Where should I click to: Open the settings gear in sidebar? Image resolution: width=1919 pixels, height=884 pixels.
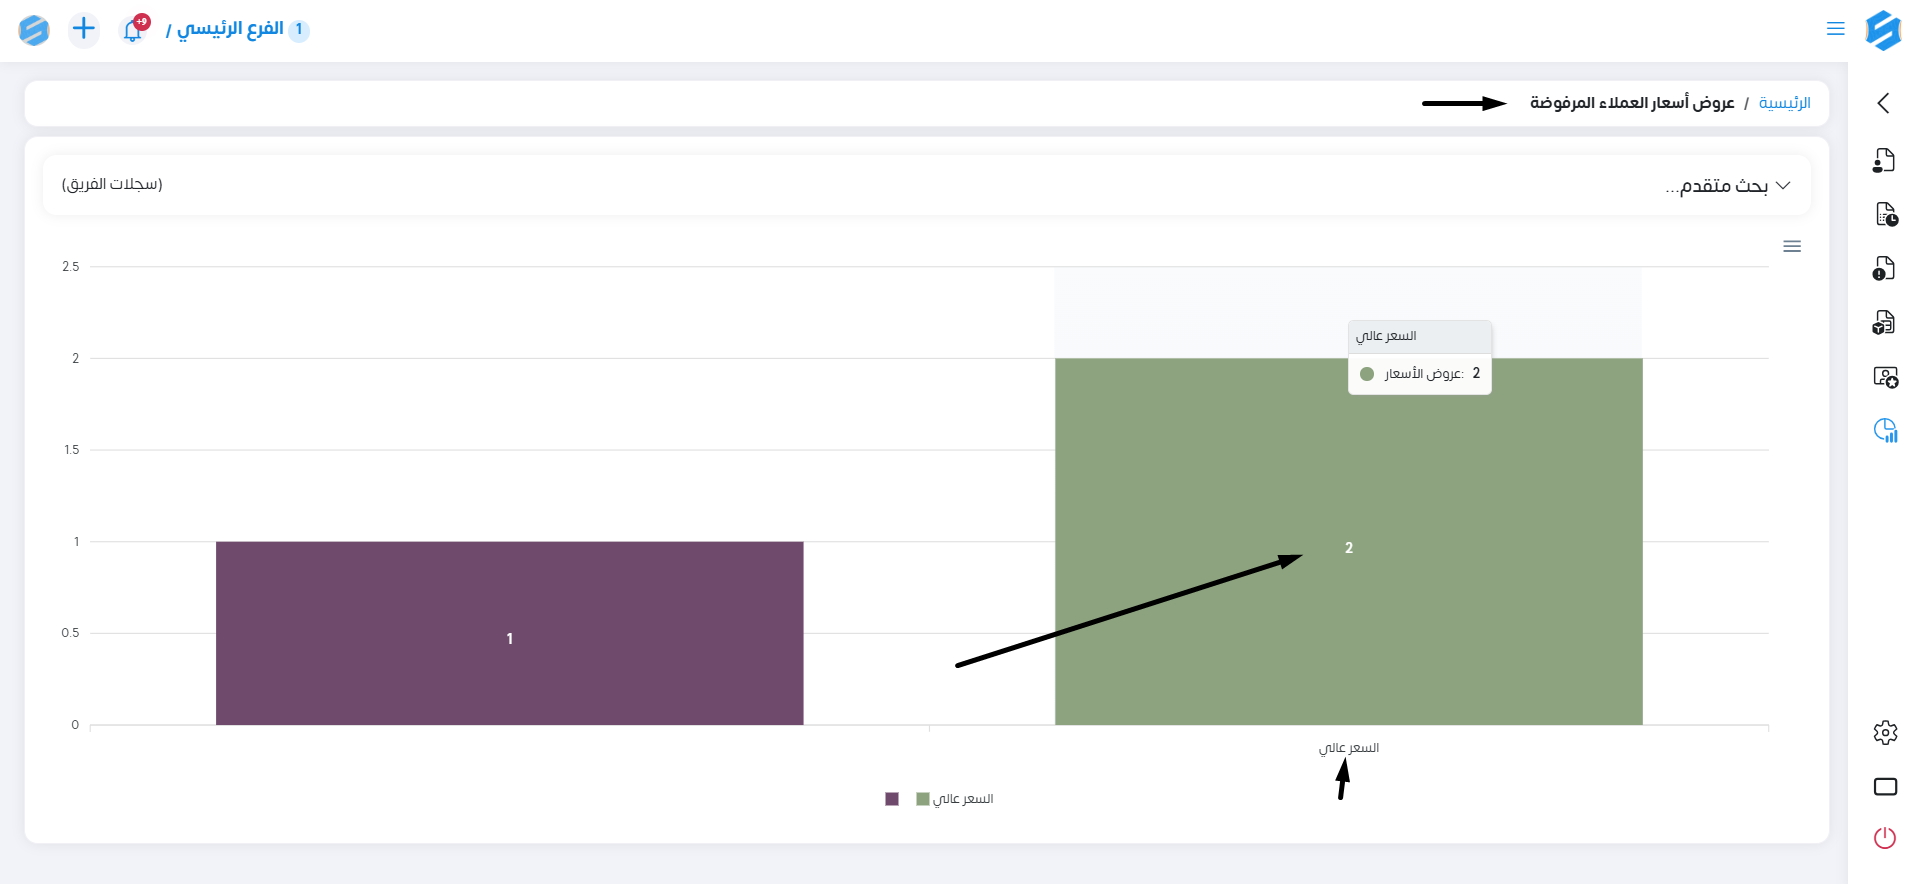(1885, 733)
